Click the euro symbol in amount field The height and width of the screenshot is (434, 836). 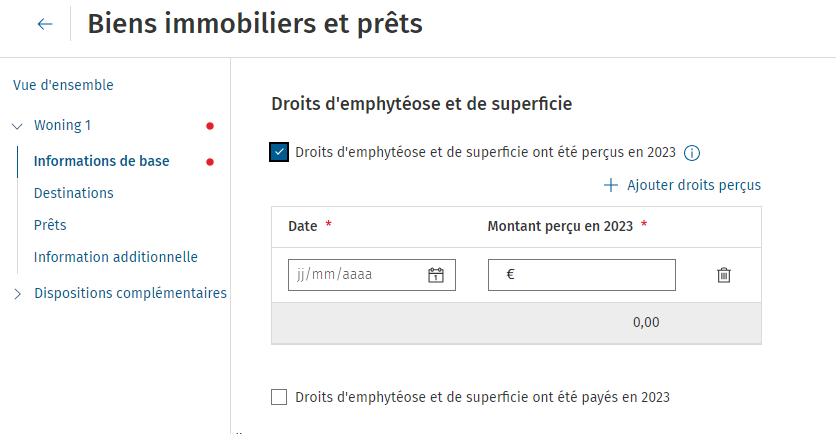(510, 274)
